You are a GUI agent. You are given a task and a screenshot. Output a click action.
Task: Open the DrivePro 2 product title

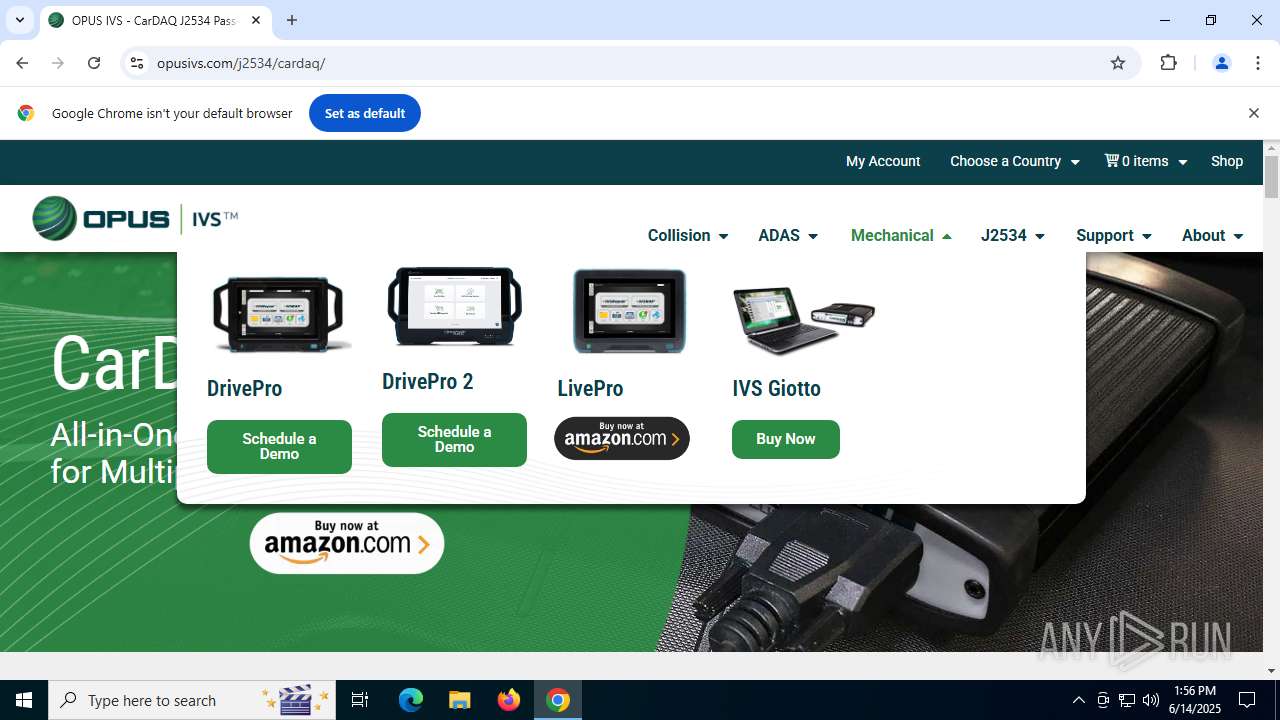pyautogui.click(x=427, y=382)
